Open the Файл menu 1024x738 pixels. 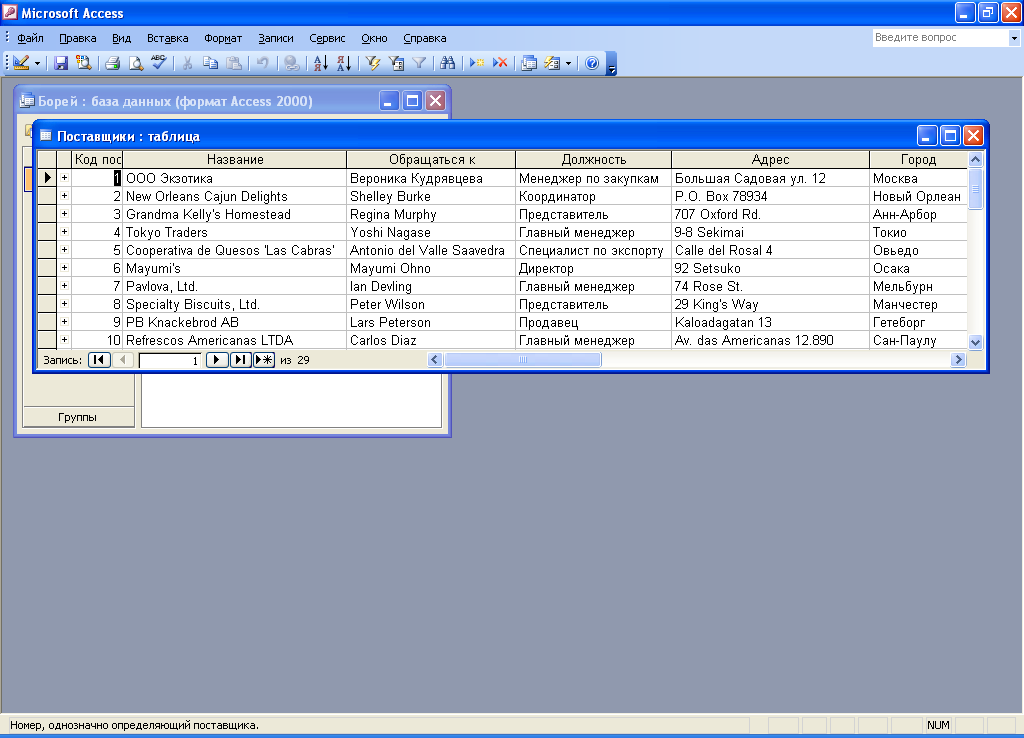click(x=30, y=38)
